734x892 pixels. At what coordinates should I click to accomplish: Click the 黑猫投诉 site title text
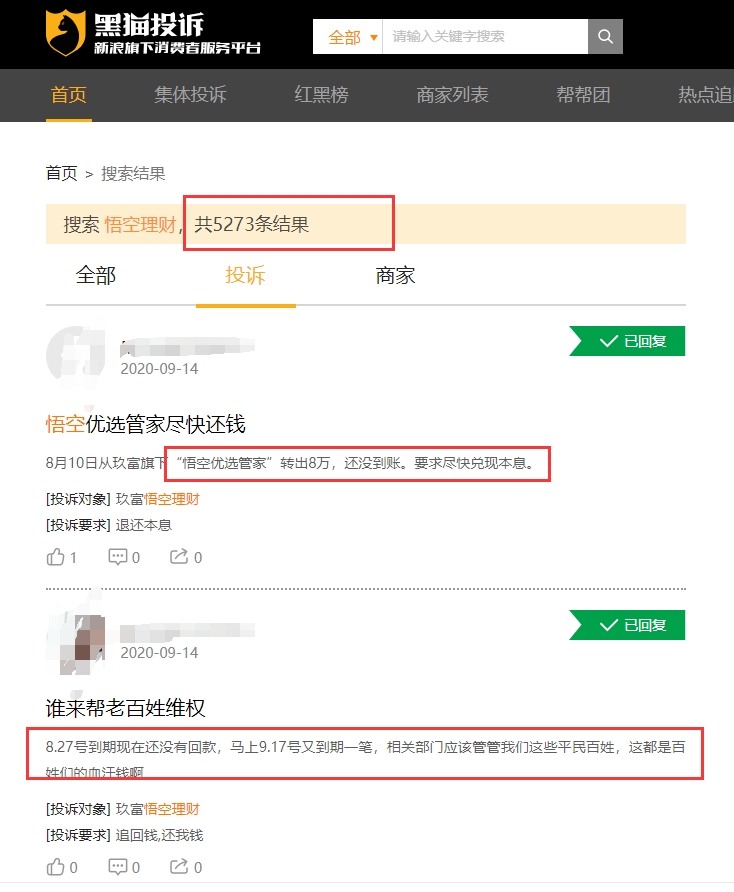pyautogui.click(x=149, y=24)
